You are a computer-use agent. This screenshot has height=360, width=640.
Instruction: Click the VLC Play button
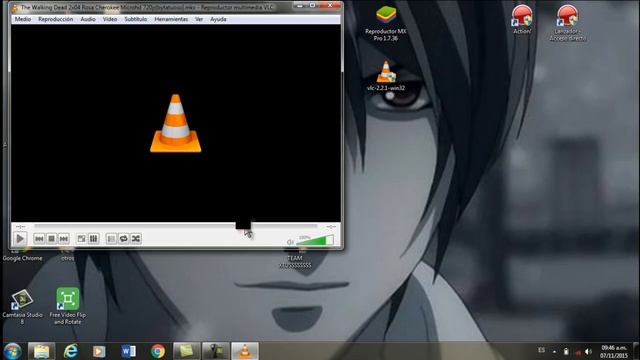coord(20,238)
